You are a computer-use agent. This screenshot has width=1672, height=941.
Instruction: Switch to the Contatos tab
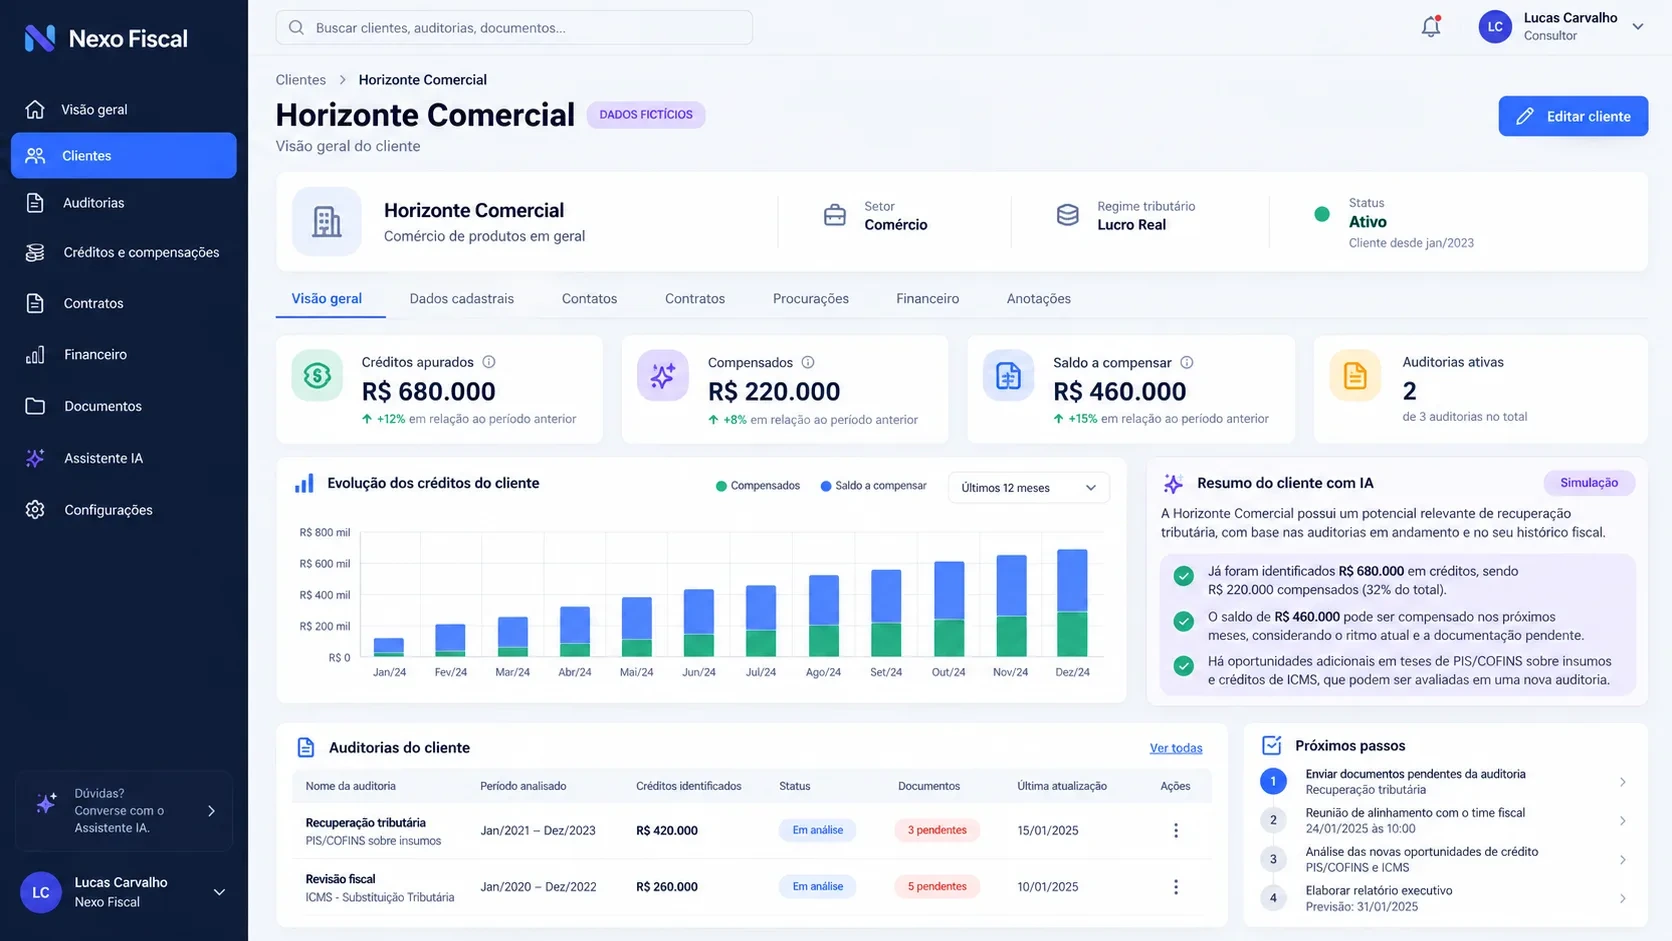(589, 299)
